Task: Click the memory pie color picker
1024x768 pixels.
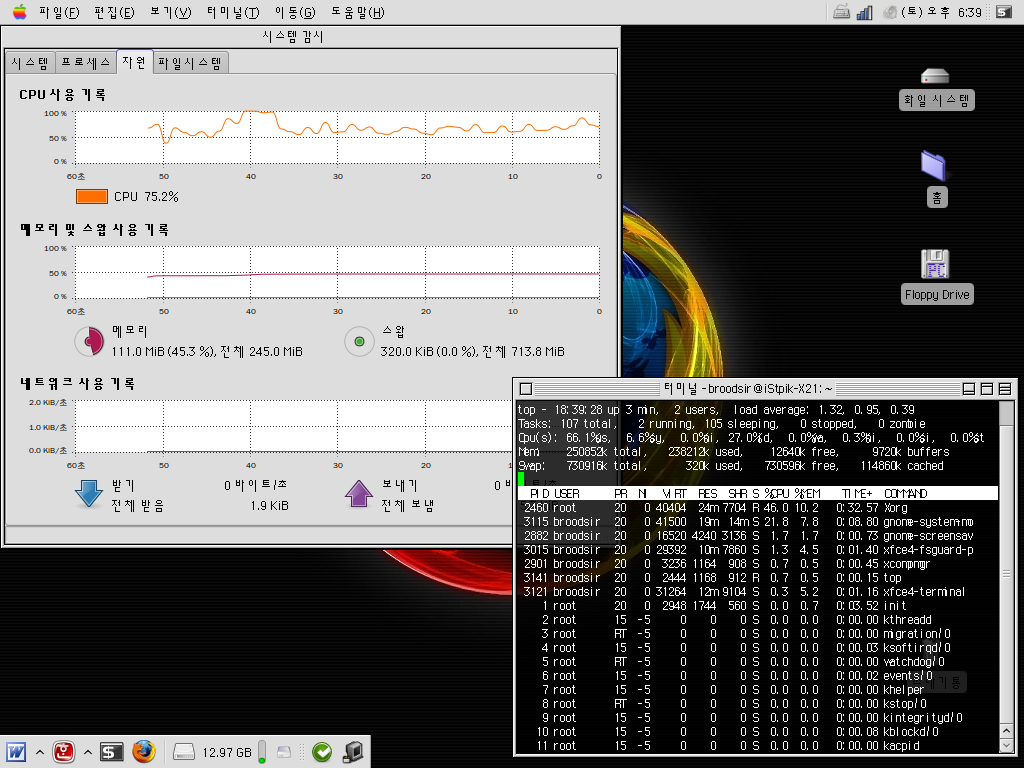Action: [x=90, y=342]
